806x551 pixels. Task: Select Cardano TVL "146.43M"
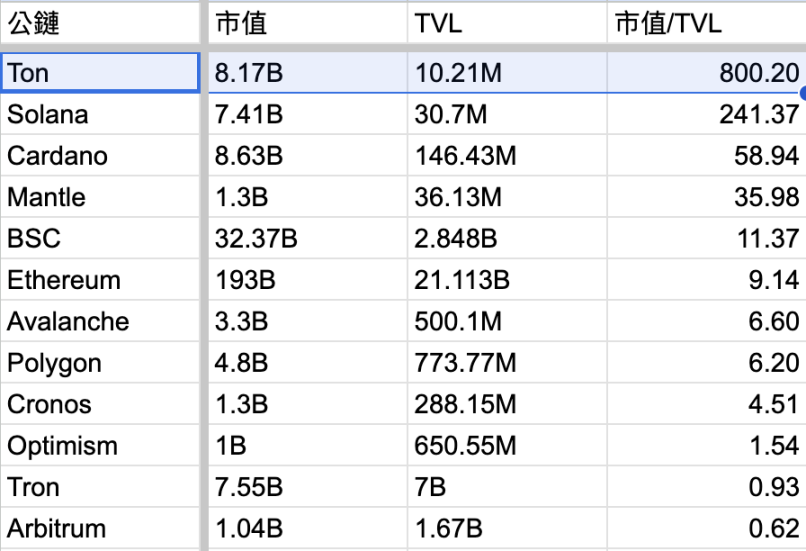point(507,156)
